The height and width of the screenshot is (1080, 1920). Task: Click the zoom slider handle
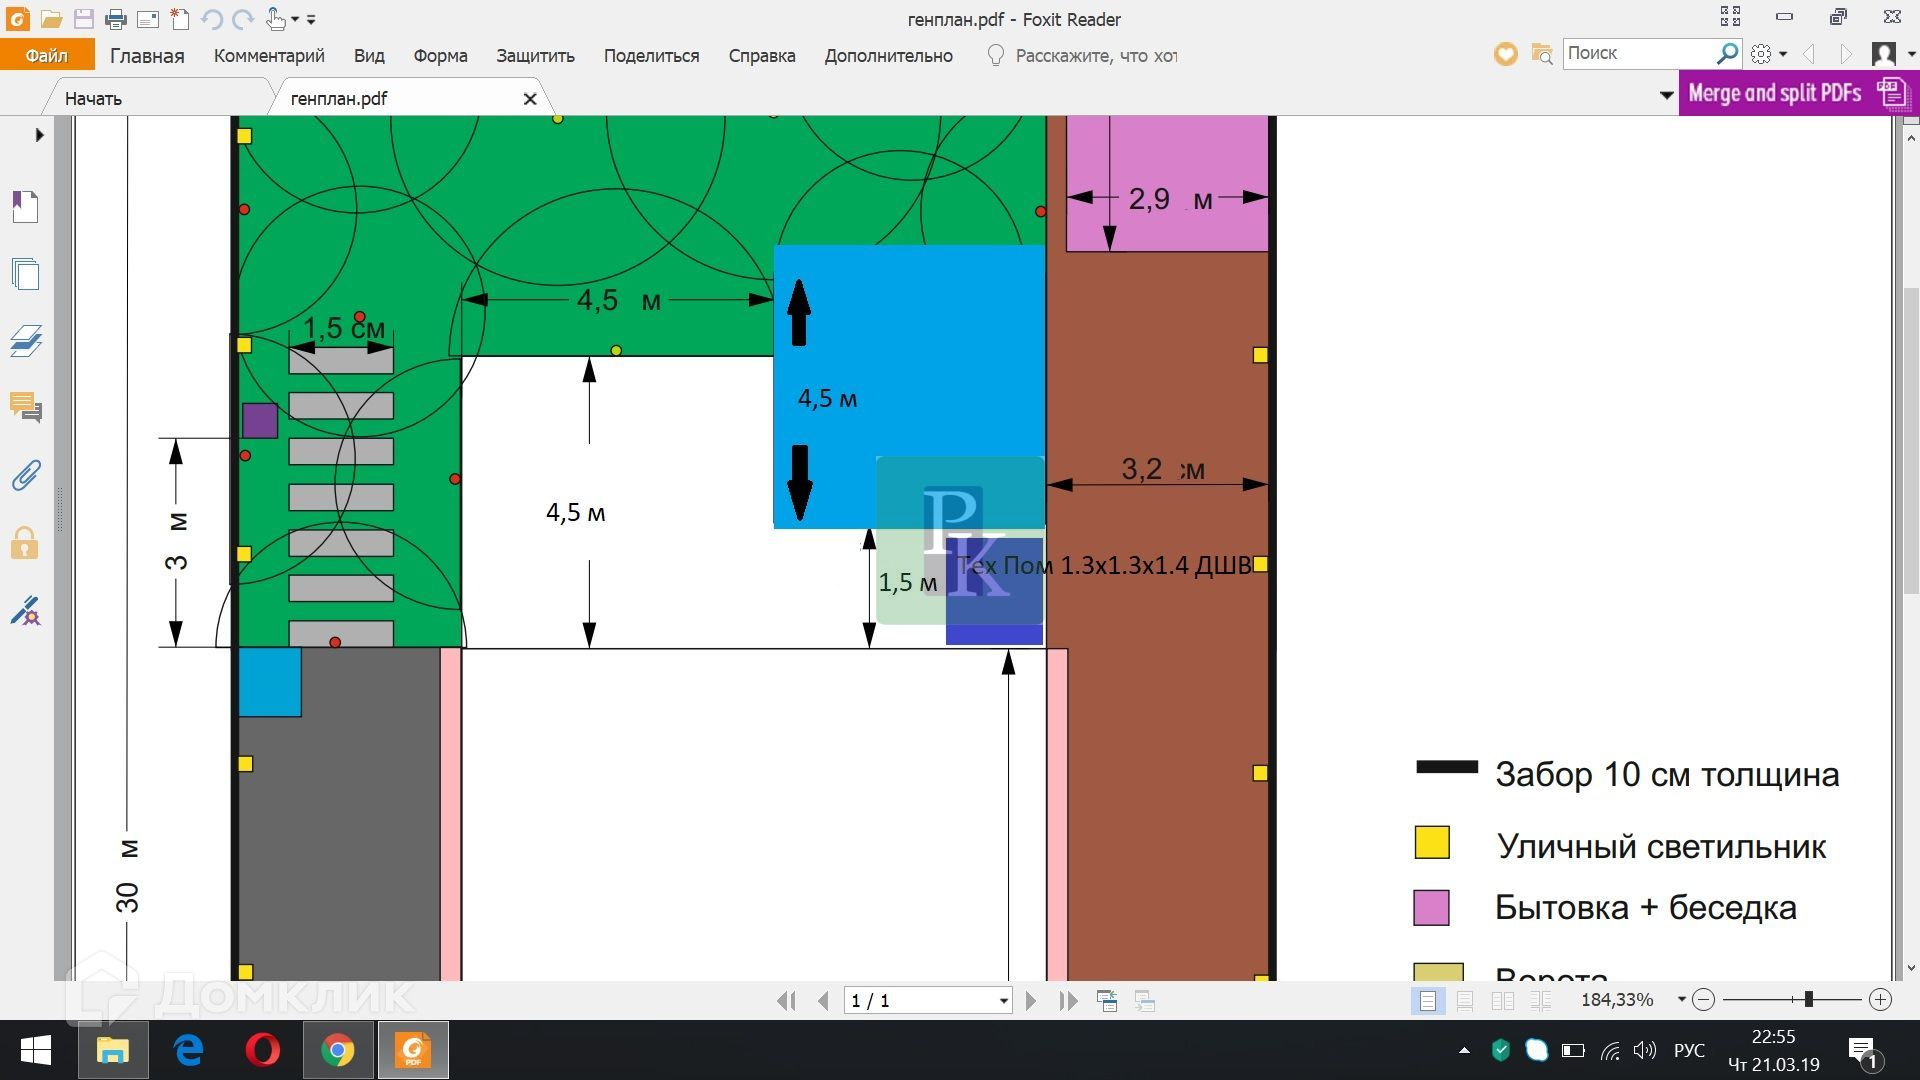pos(1808,1000)
